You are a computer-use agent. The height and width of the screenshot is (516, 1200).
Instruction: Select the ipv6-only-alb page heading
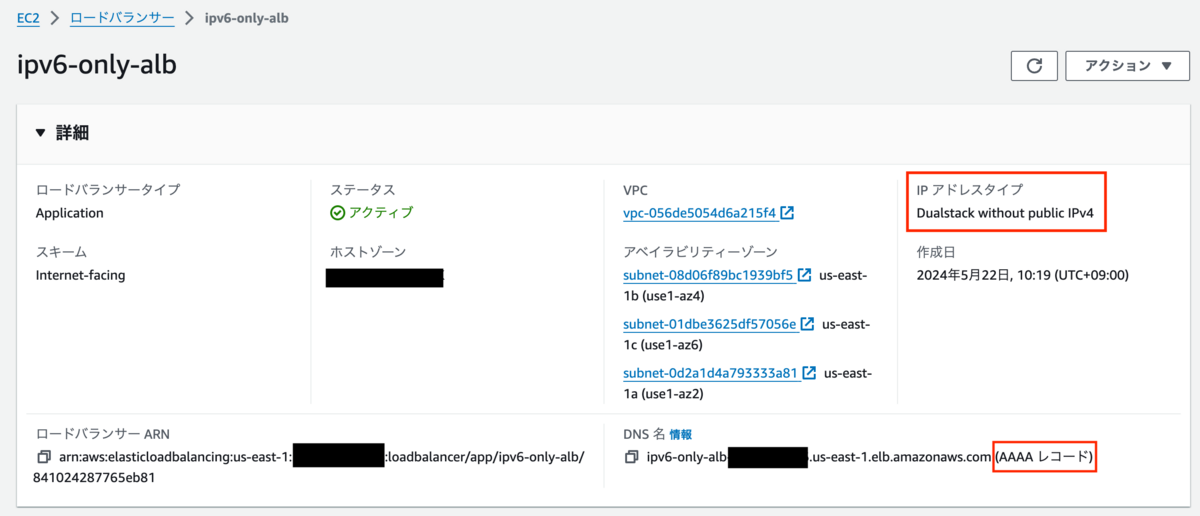(x=97, y=64)
